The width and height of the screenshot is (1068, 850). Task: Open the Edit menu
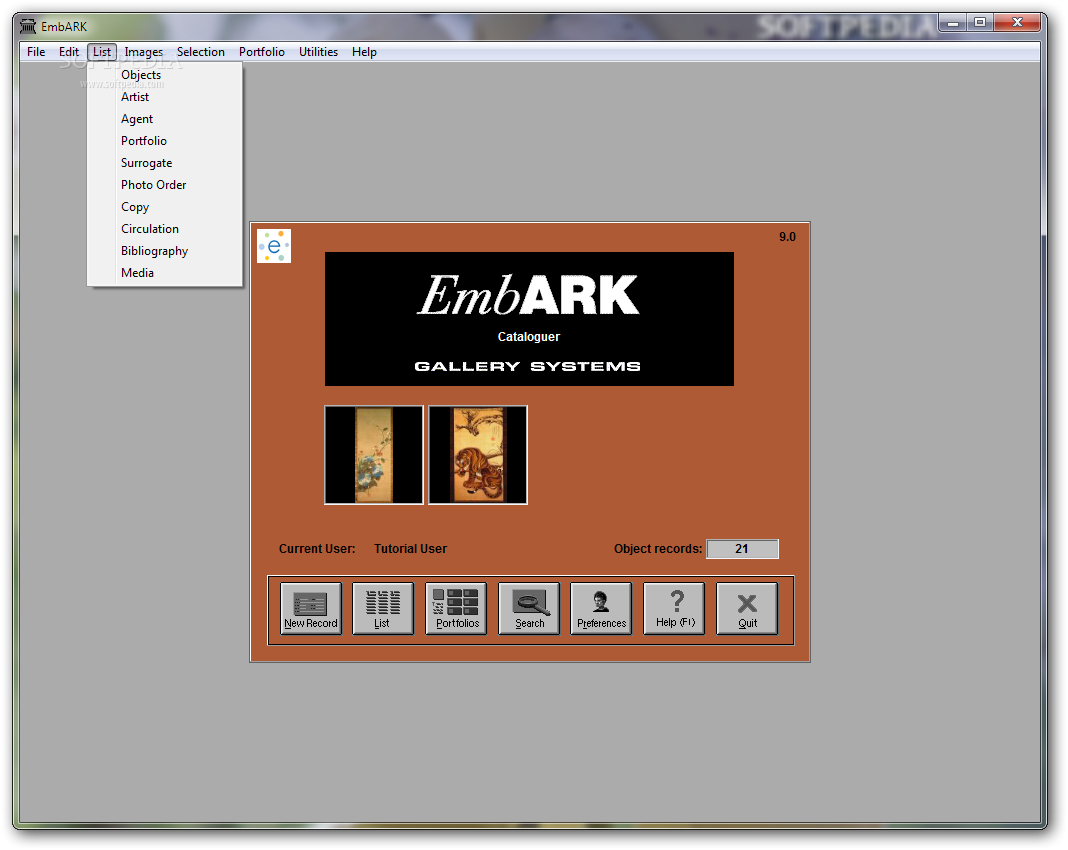[x=69, y=52]
